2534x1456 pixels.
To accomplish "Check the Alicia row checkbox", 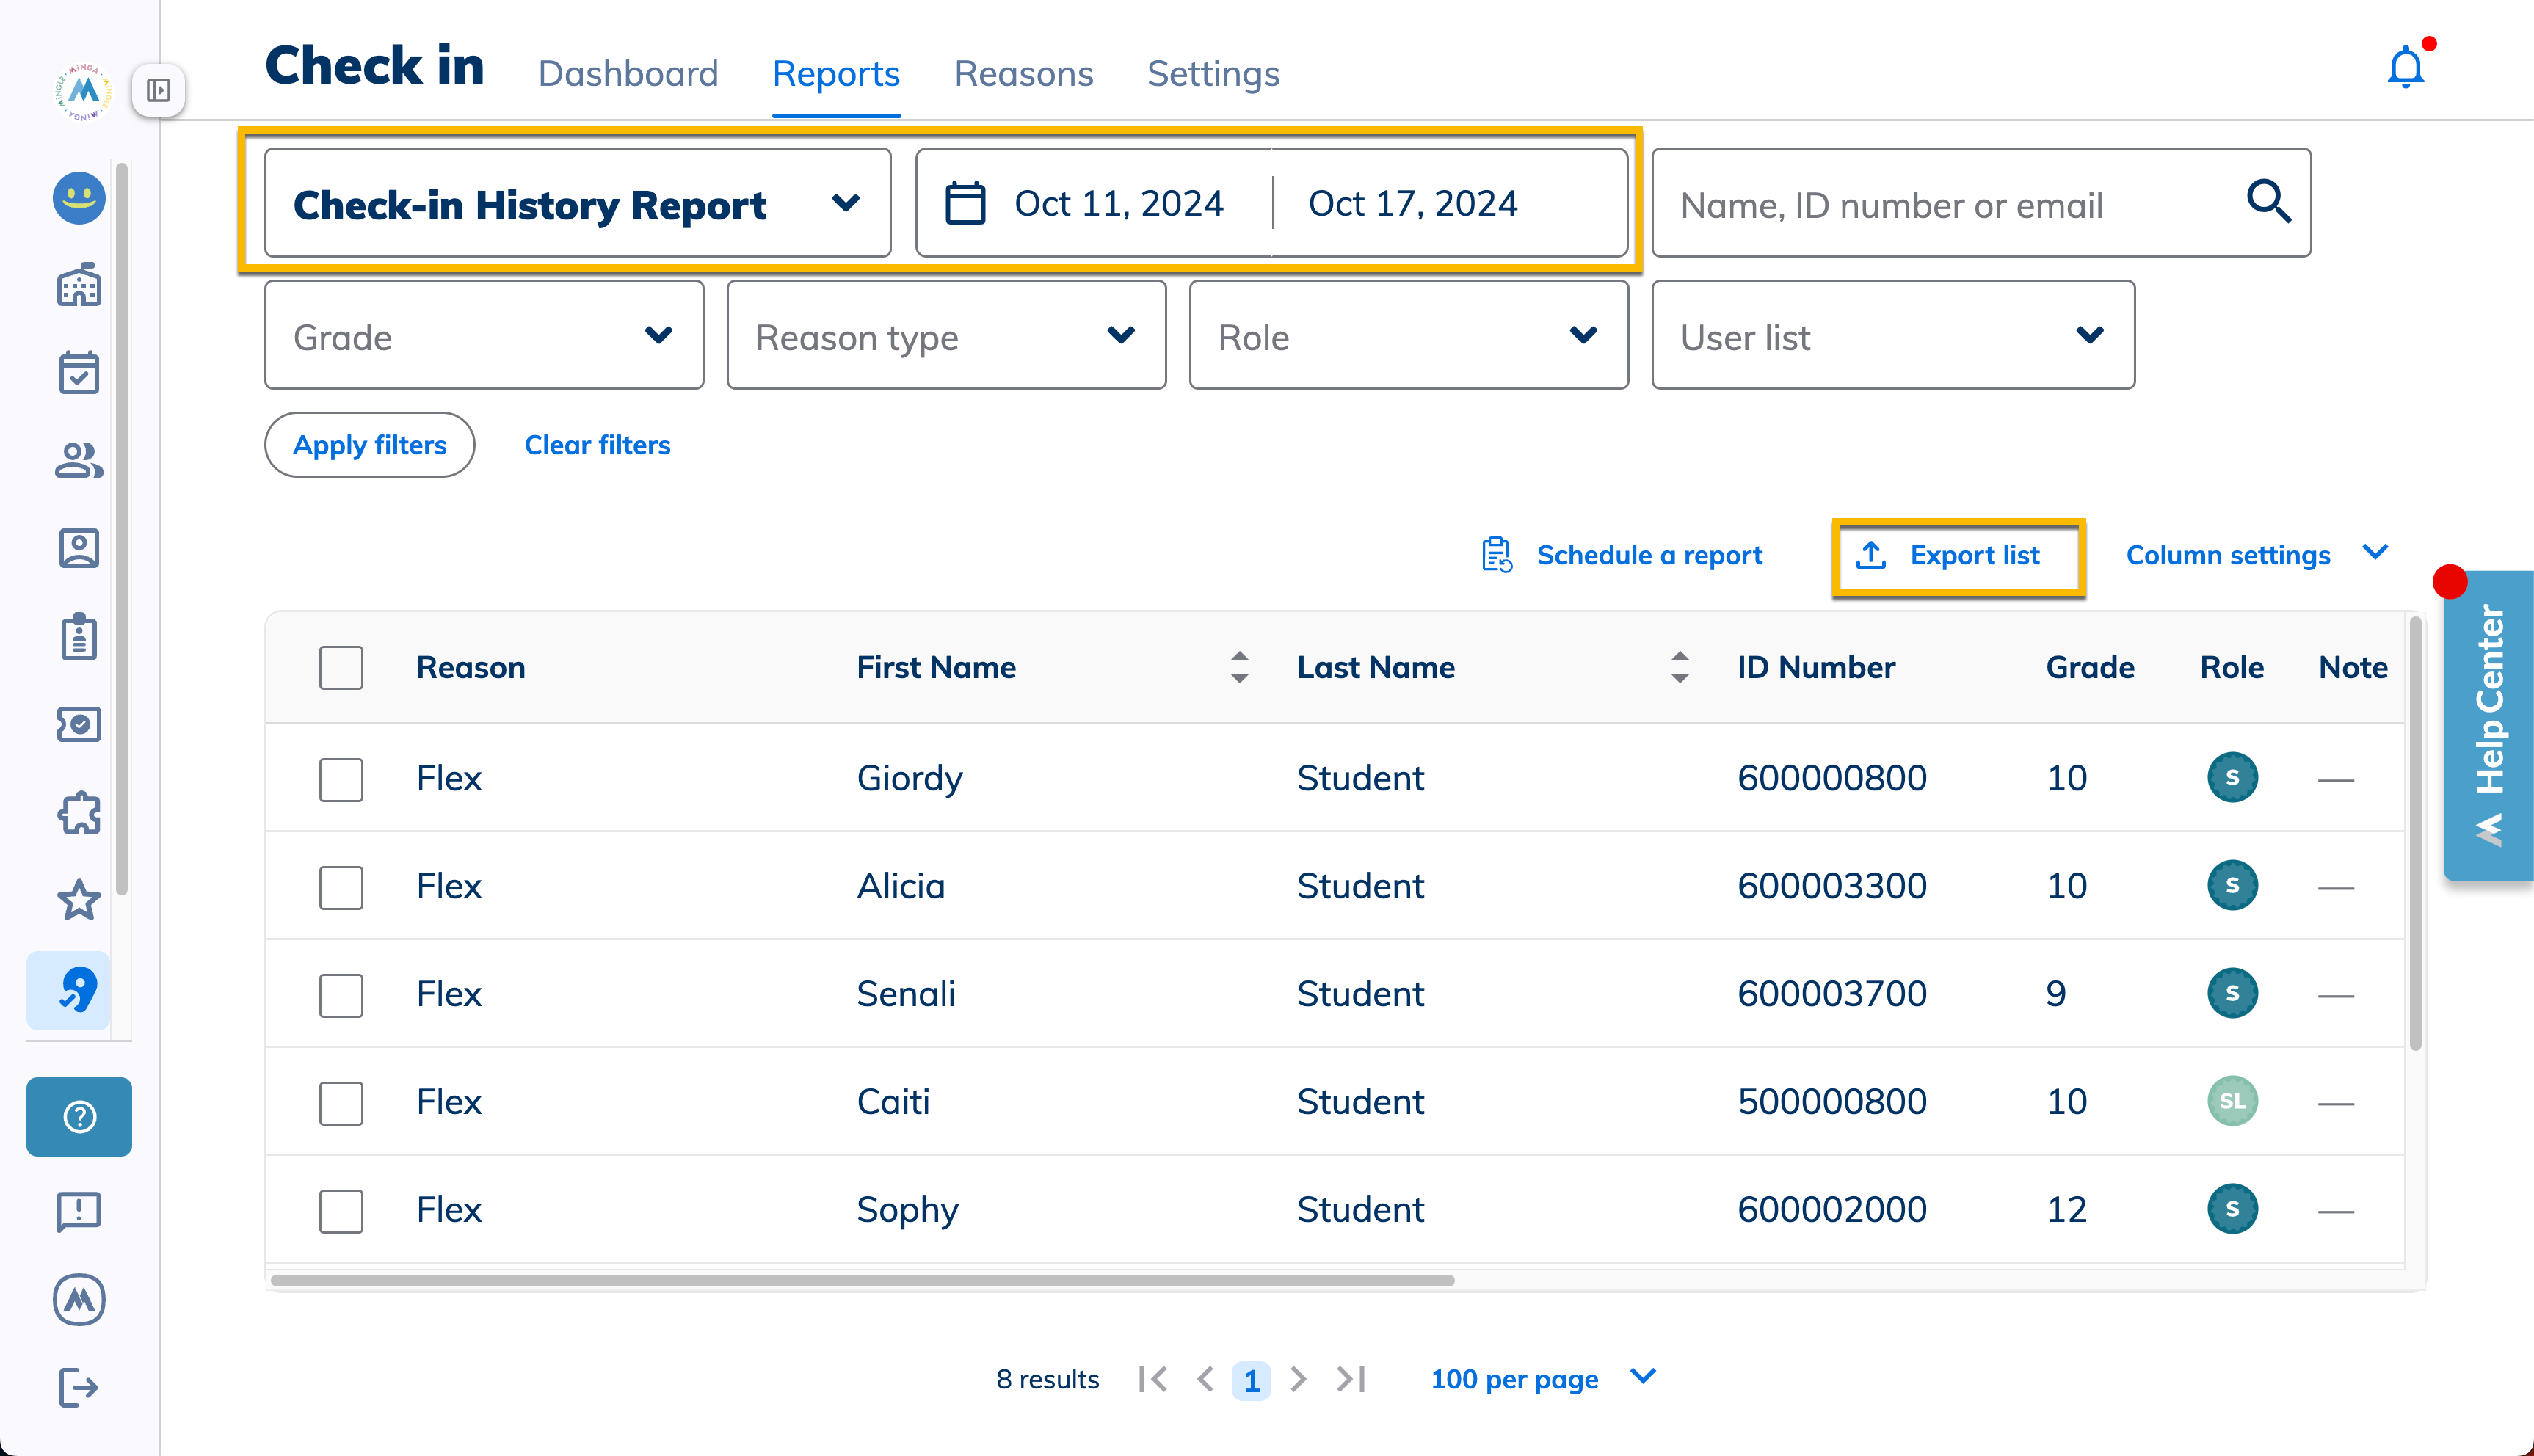I will pyautogui.click(x=341, y=887).
